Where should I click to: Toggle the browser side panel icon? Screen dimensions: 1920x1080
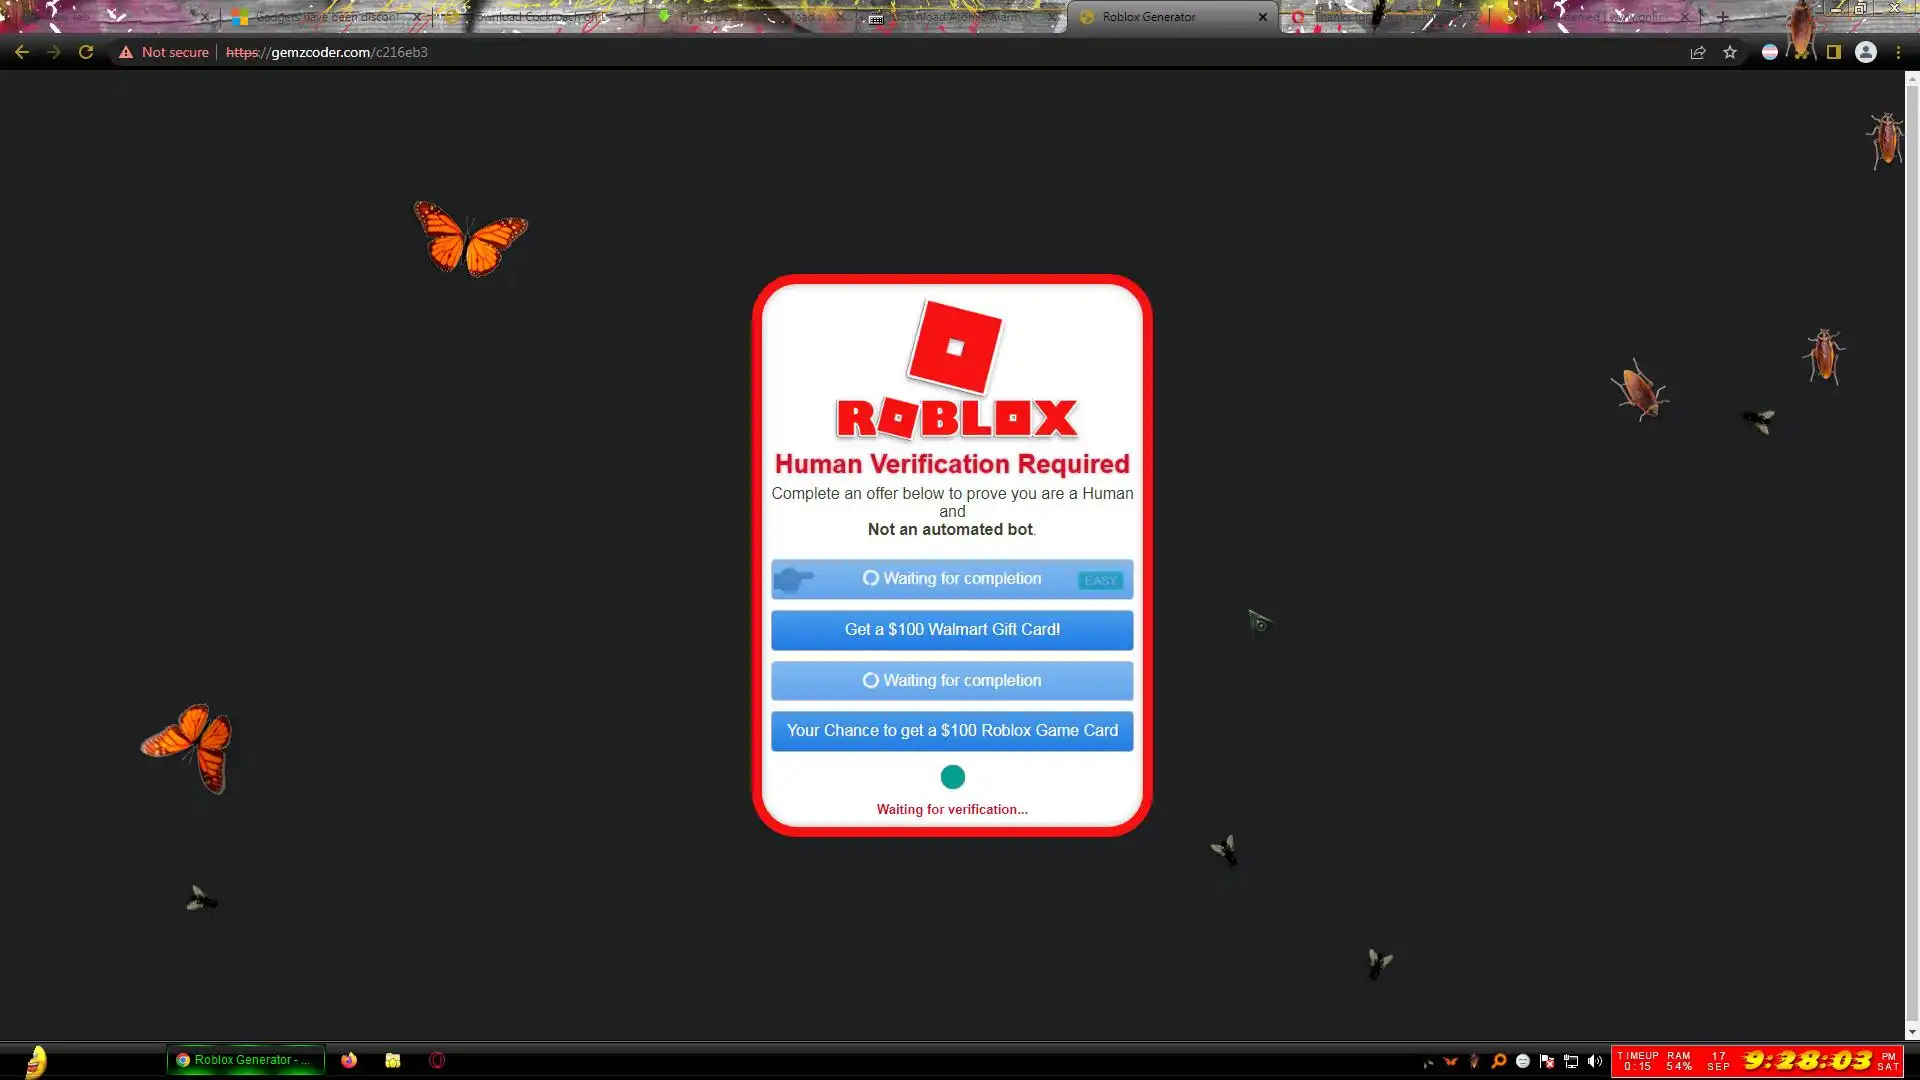[1834, 52]
